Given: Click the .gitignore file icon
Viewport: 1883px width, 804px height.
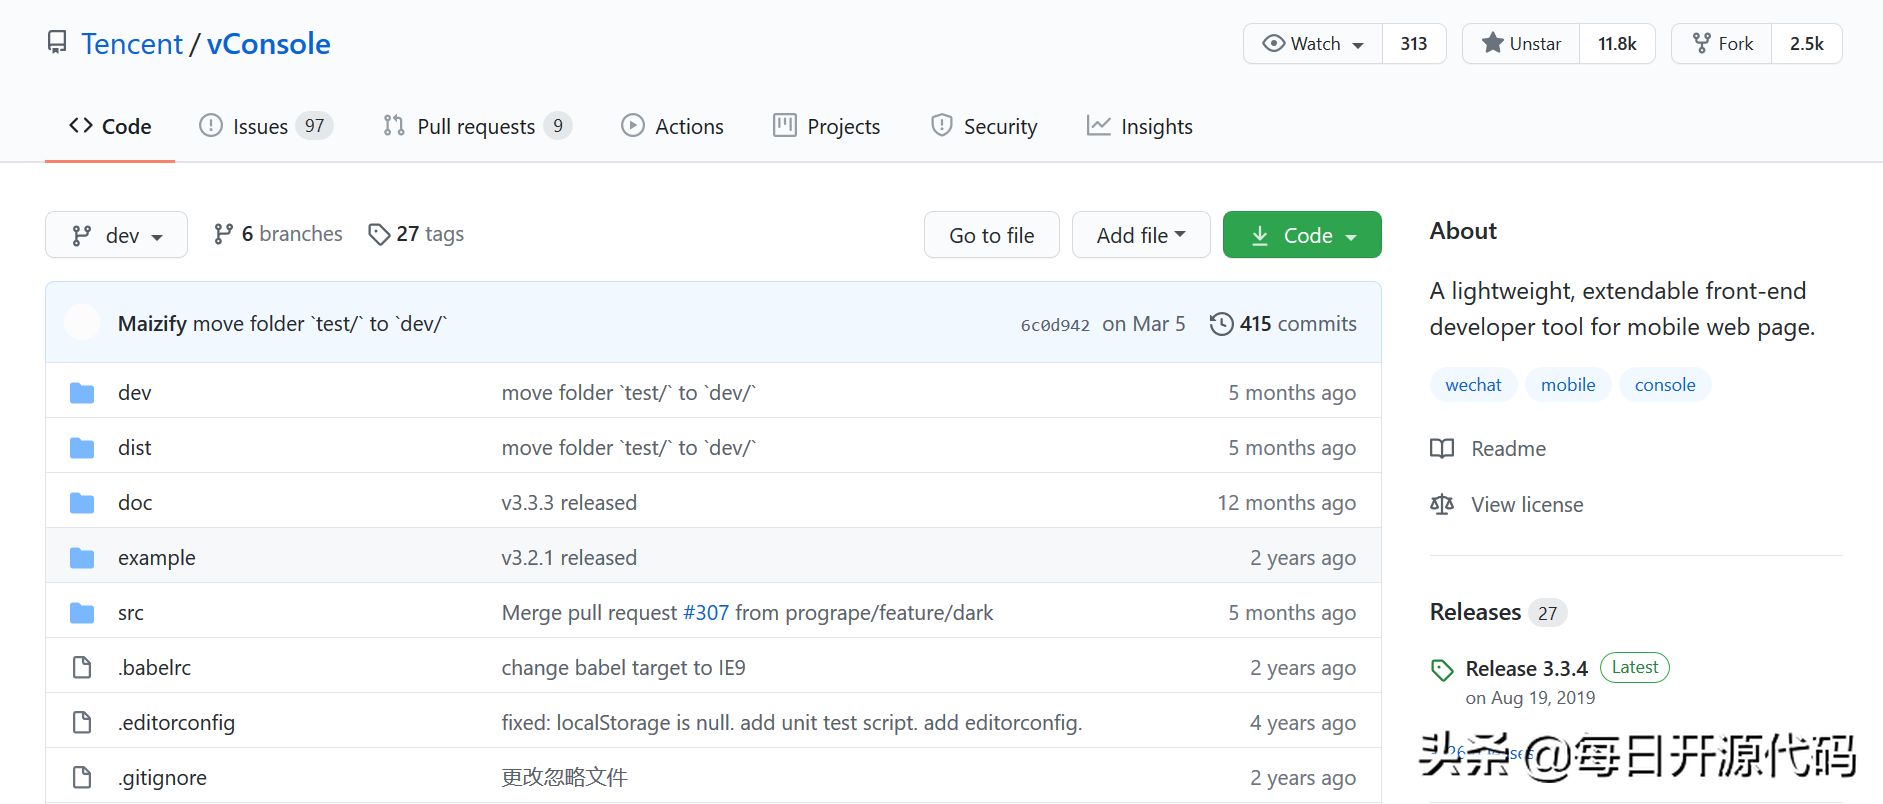Looking at the screenshot, I should point(82,777).
